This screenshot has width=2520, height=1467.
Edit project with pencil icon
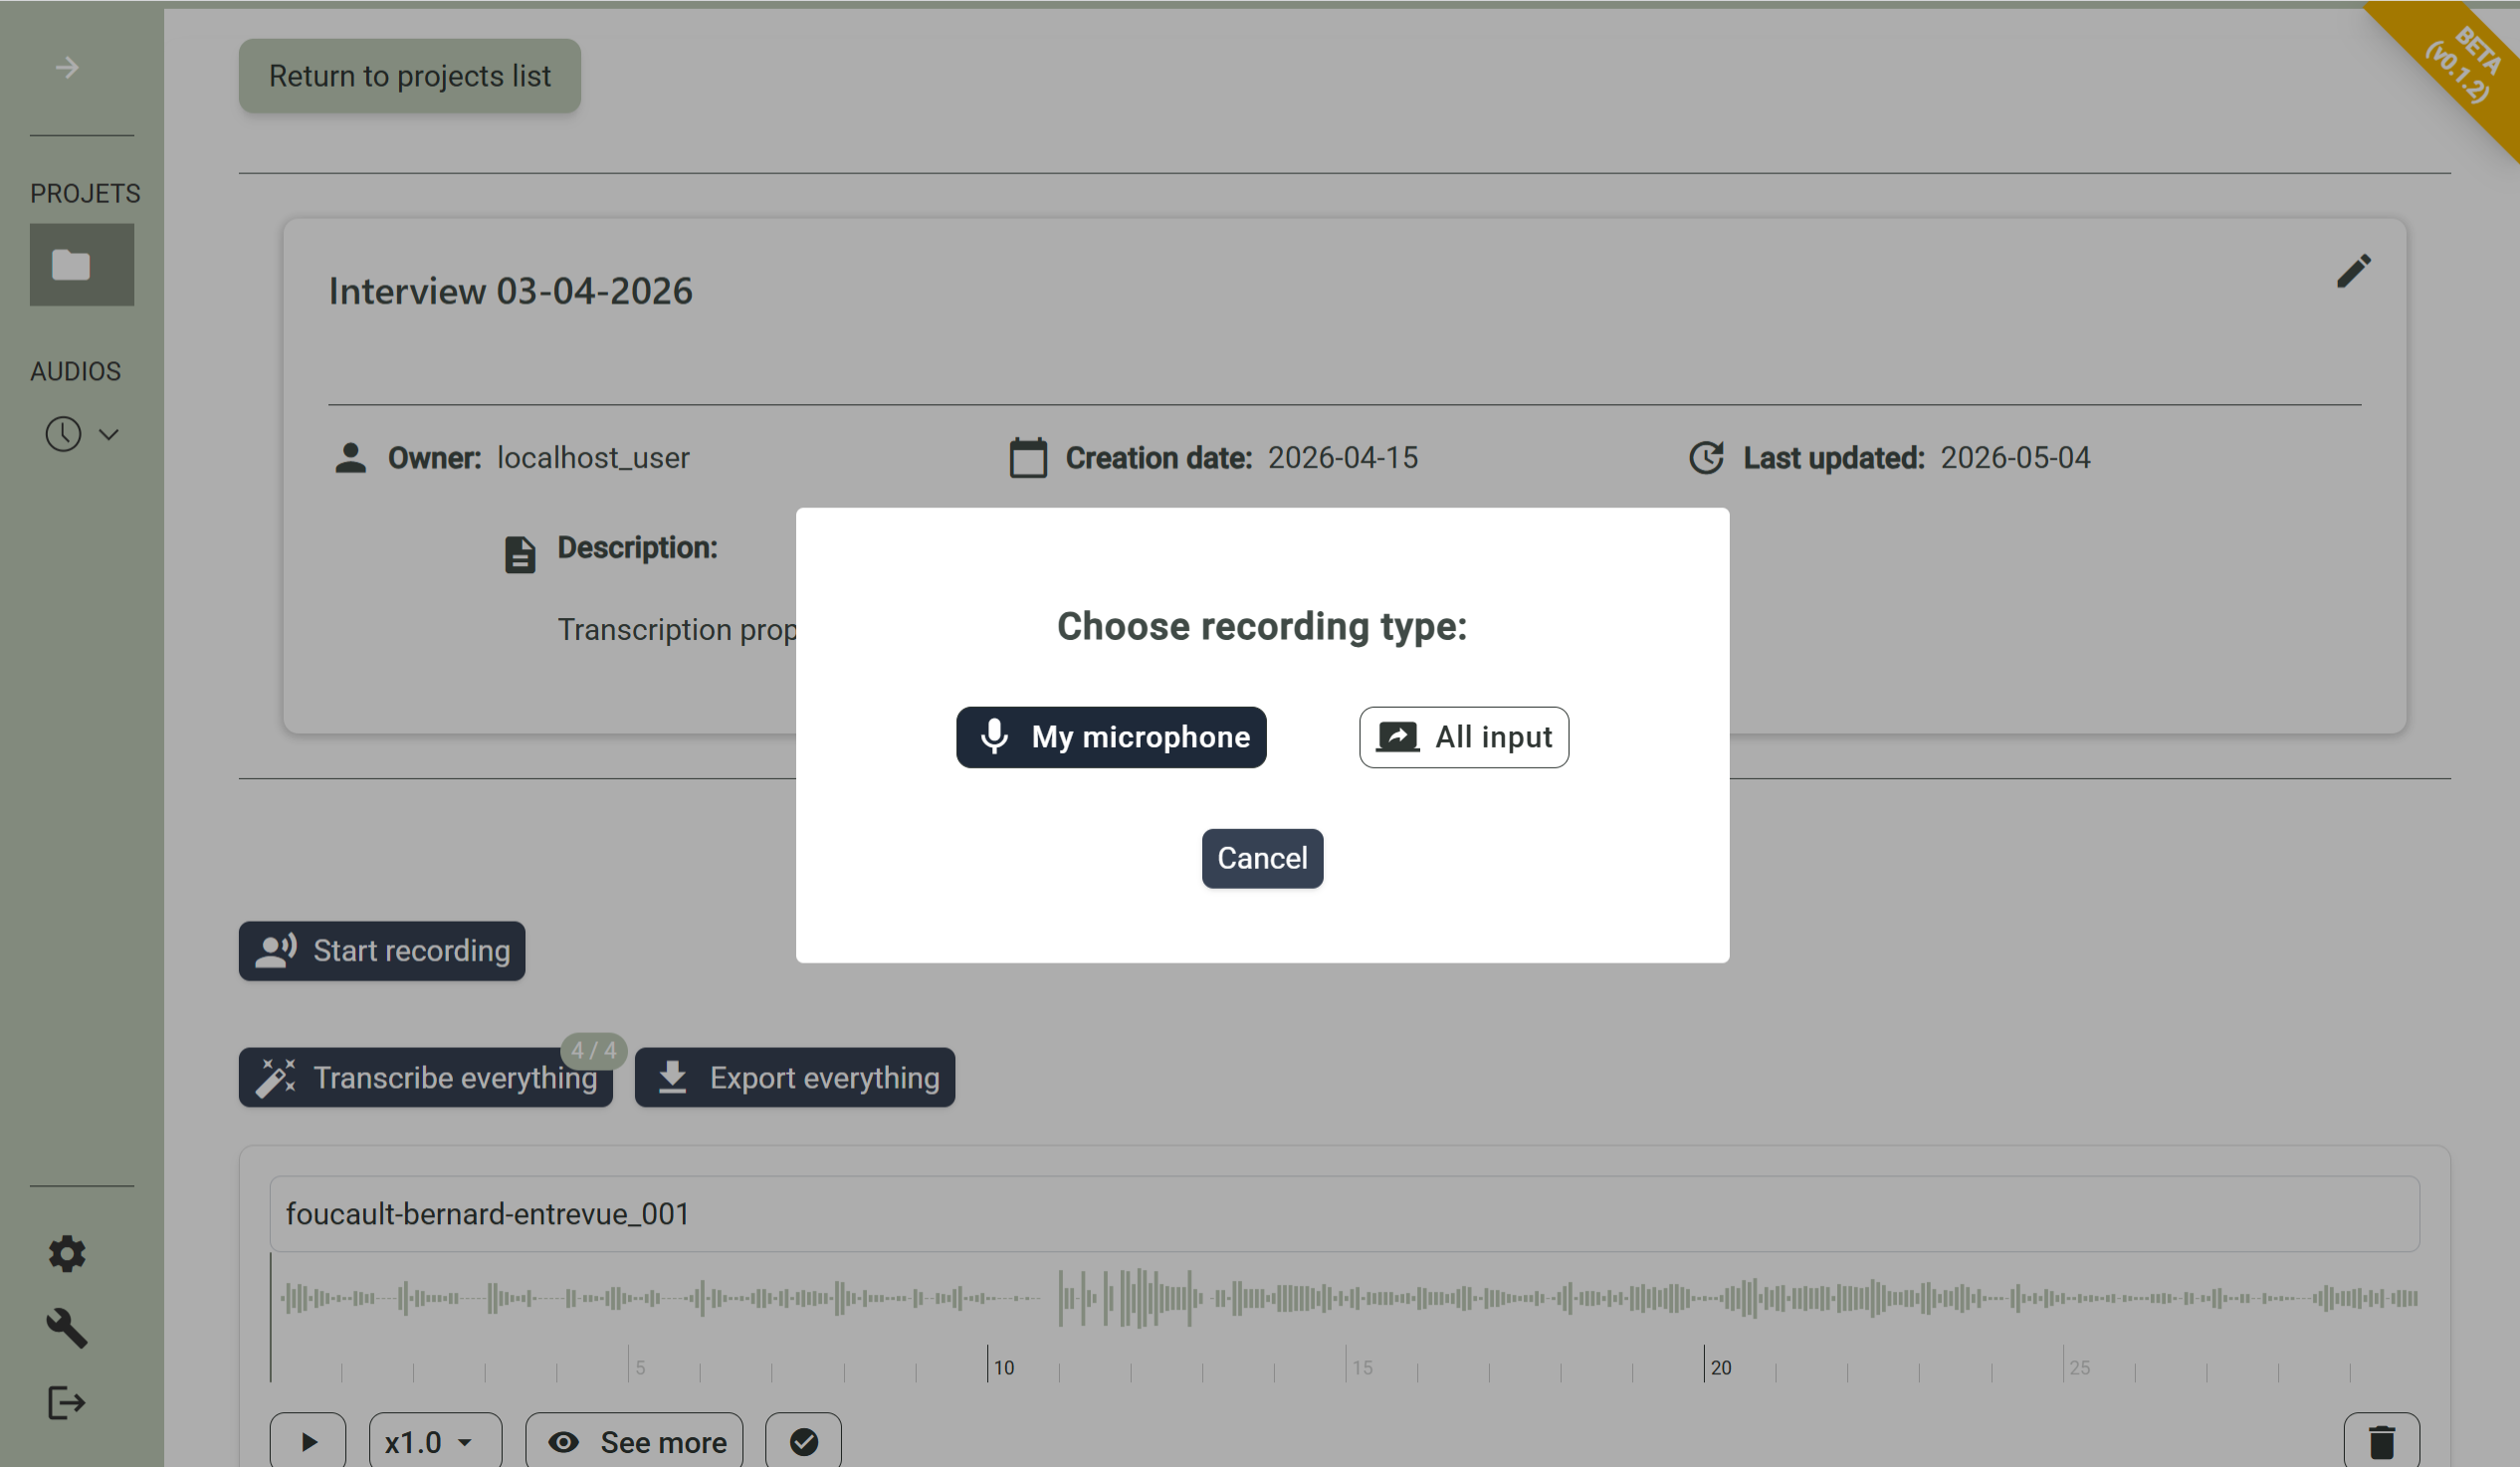(2353, 270)
